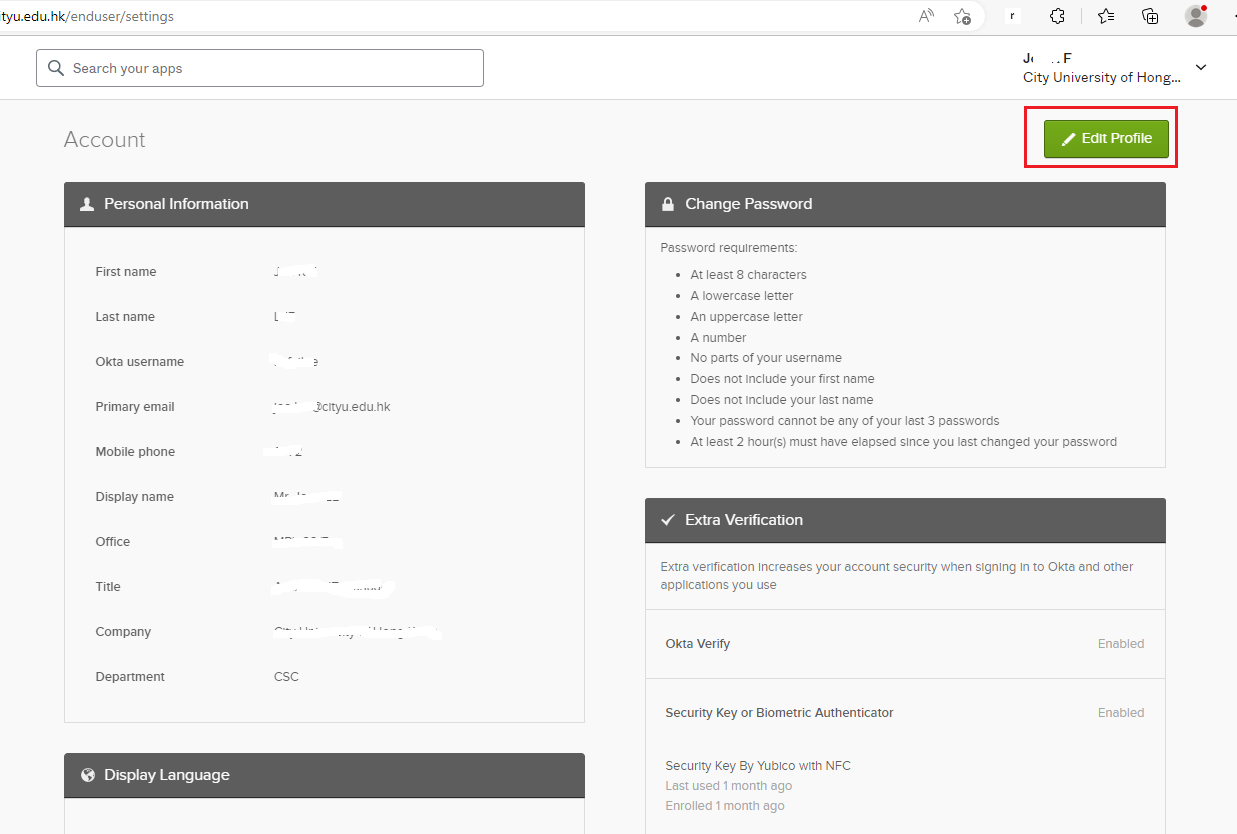
Task: Add this page to favorites via star icon
Action: [962, 16]
